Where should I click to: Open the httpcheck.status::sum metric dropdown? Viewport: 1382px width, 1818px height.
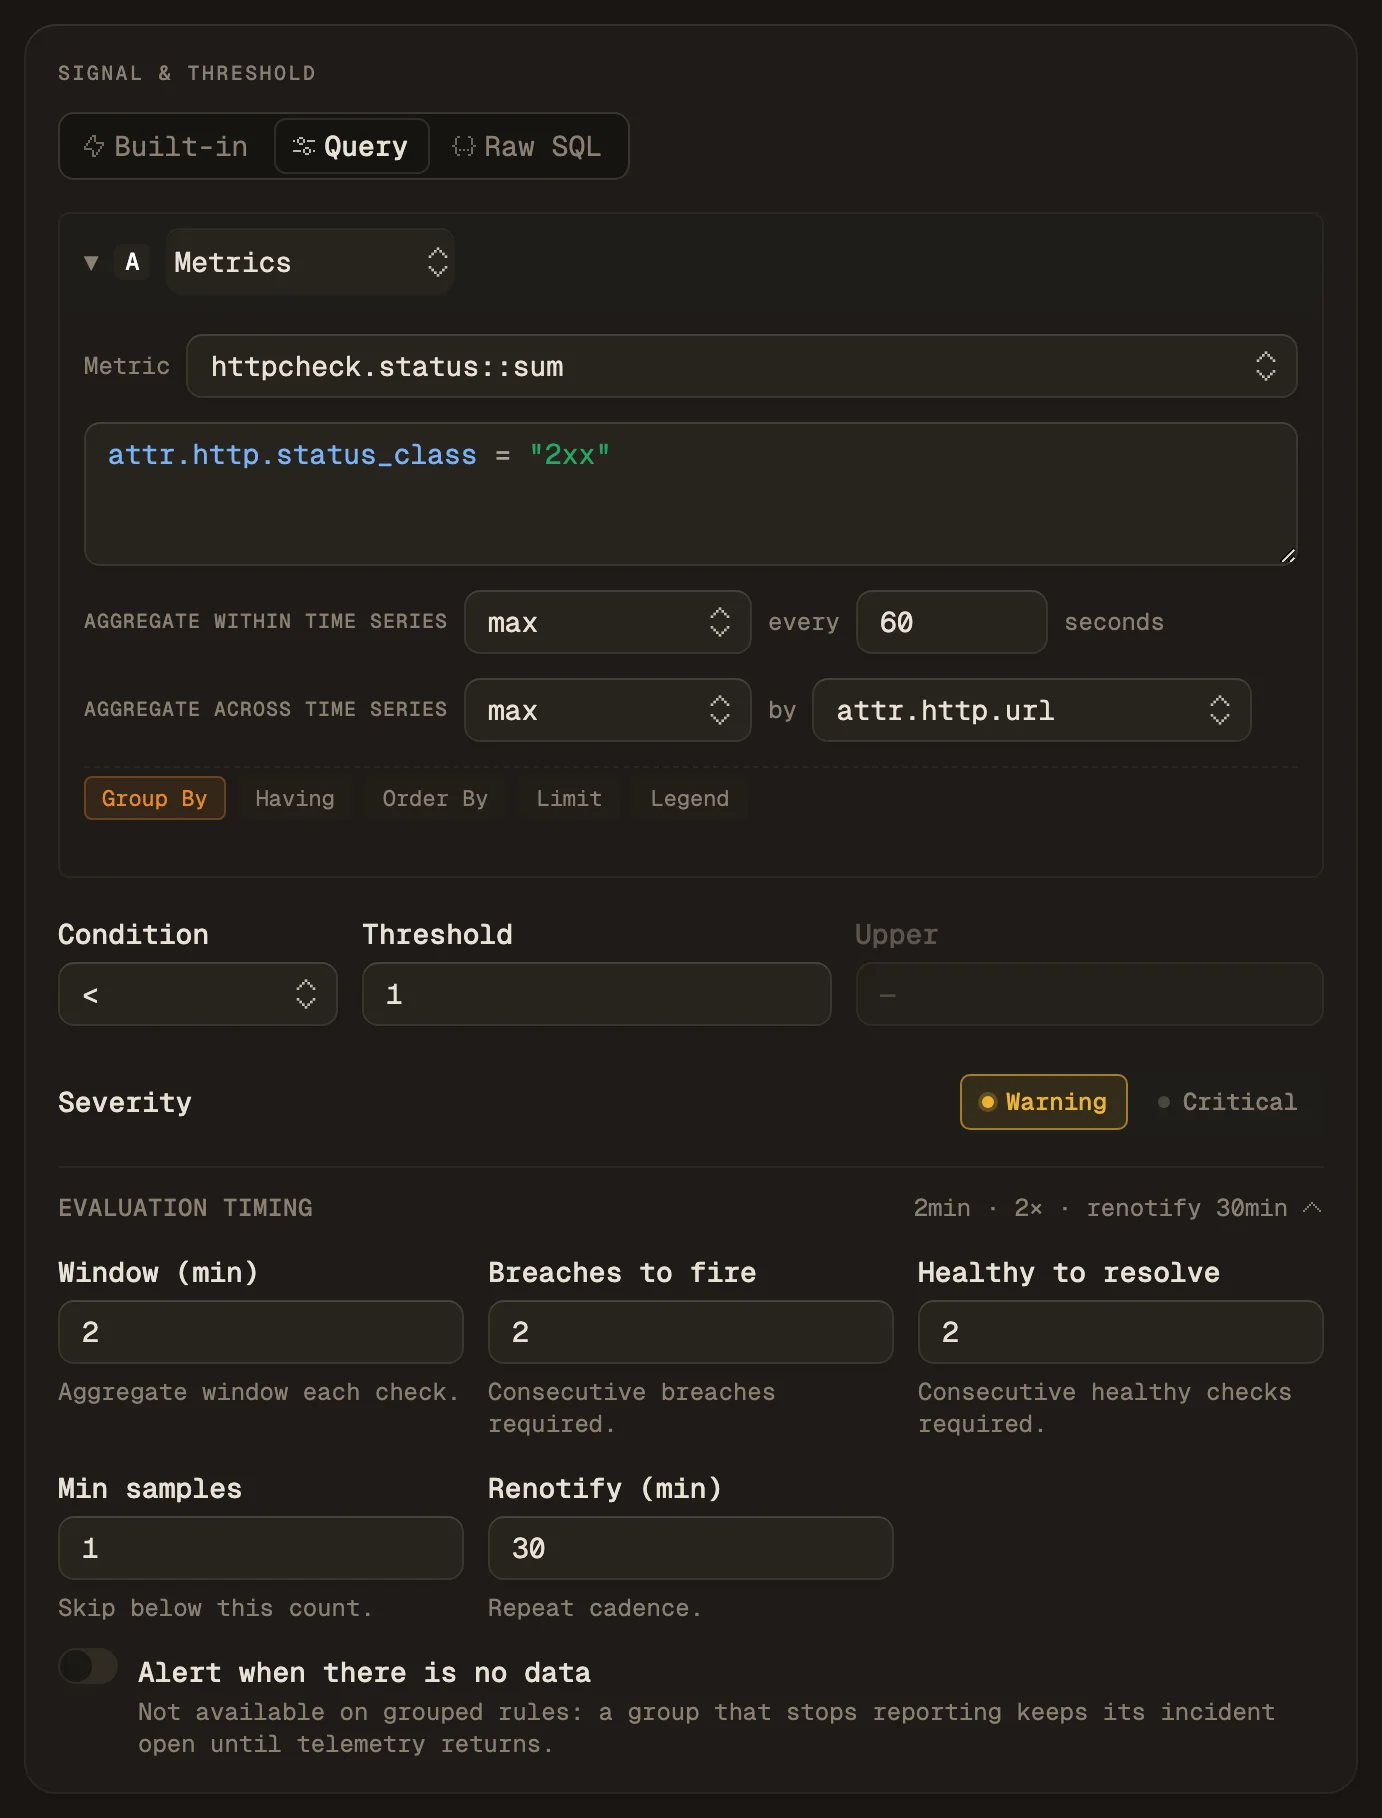coord(741,366)
